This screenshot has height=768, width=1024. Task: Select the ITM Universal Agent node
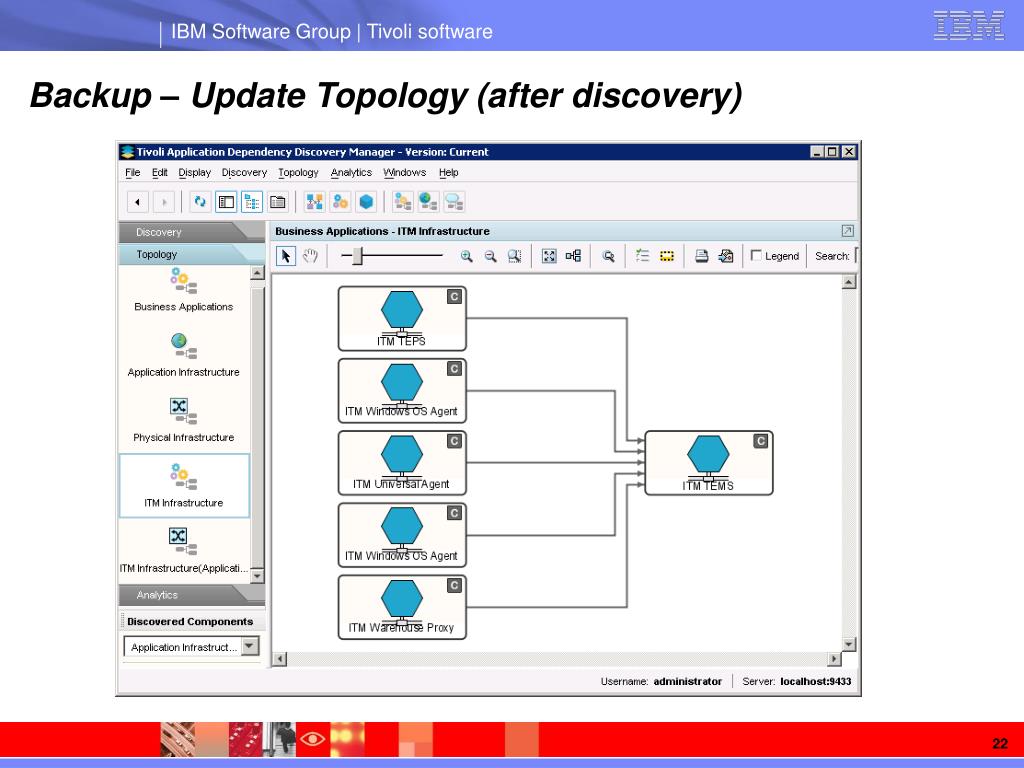(x=402, y=463)
